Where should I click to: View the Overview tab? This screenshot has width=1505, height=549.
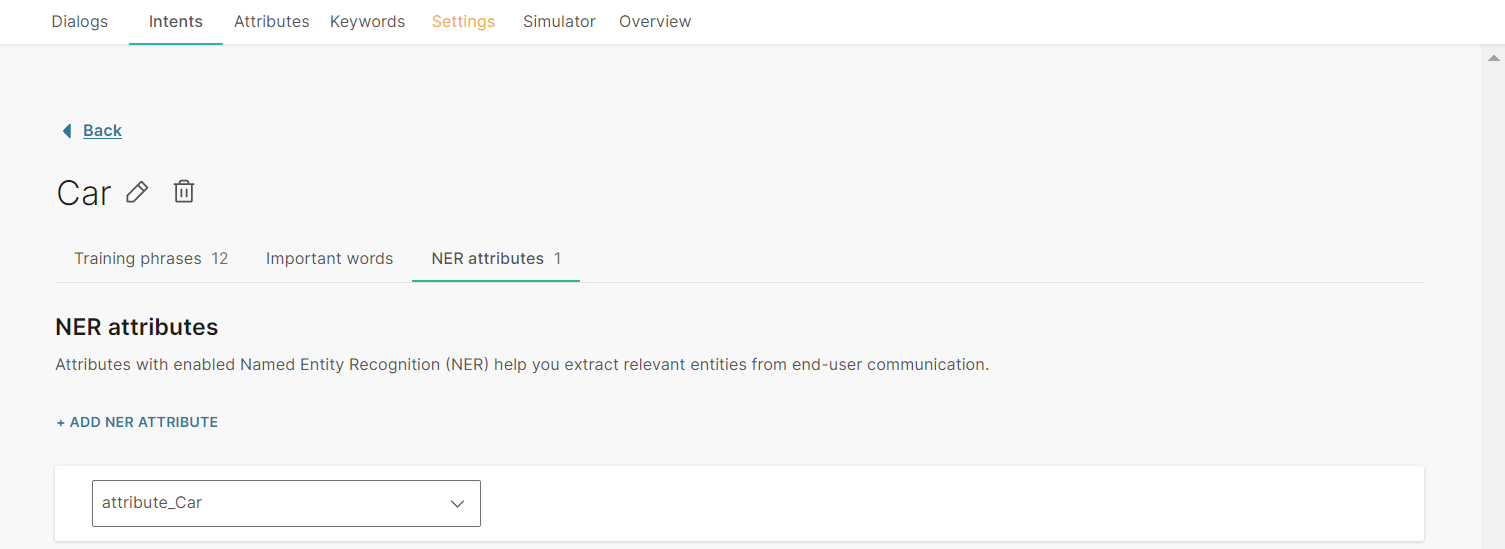655,21
